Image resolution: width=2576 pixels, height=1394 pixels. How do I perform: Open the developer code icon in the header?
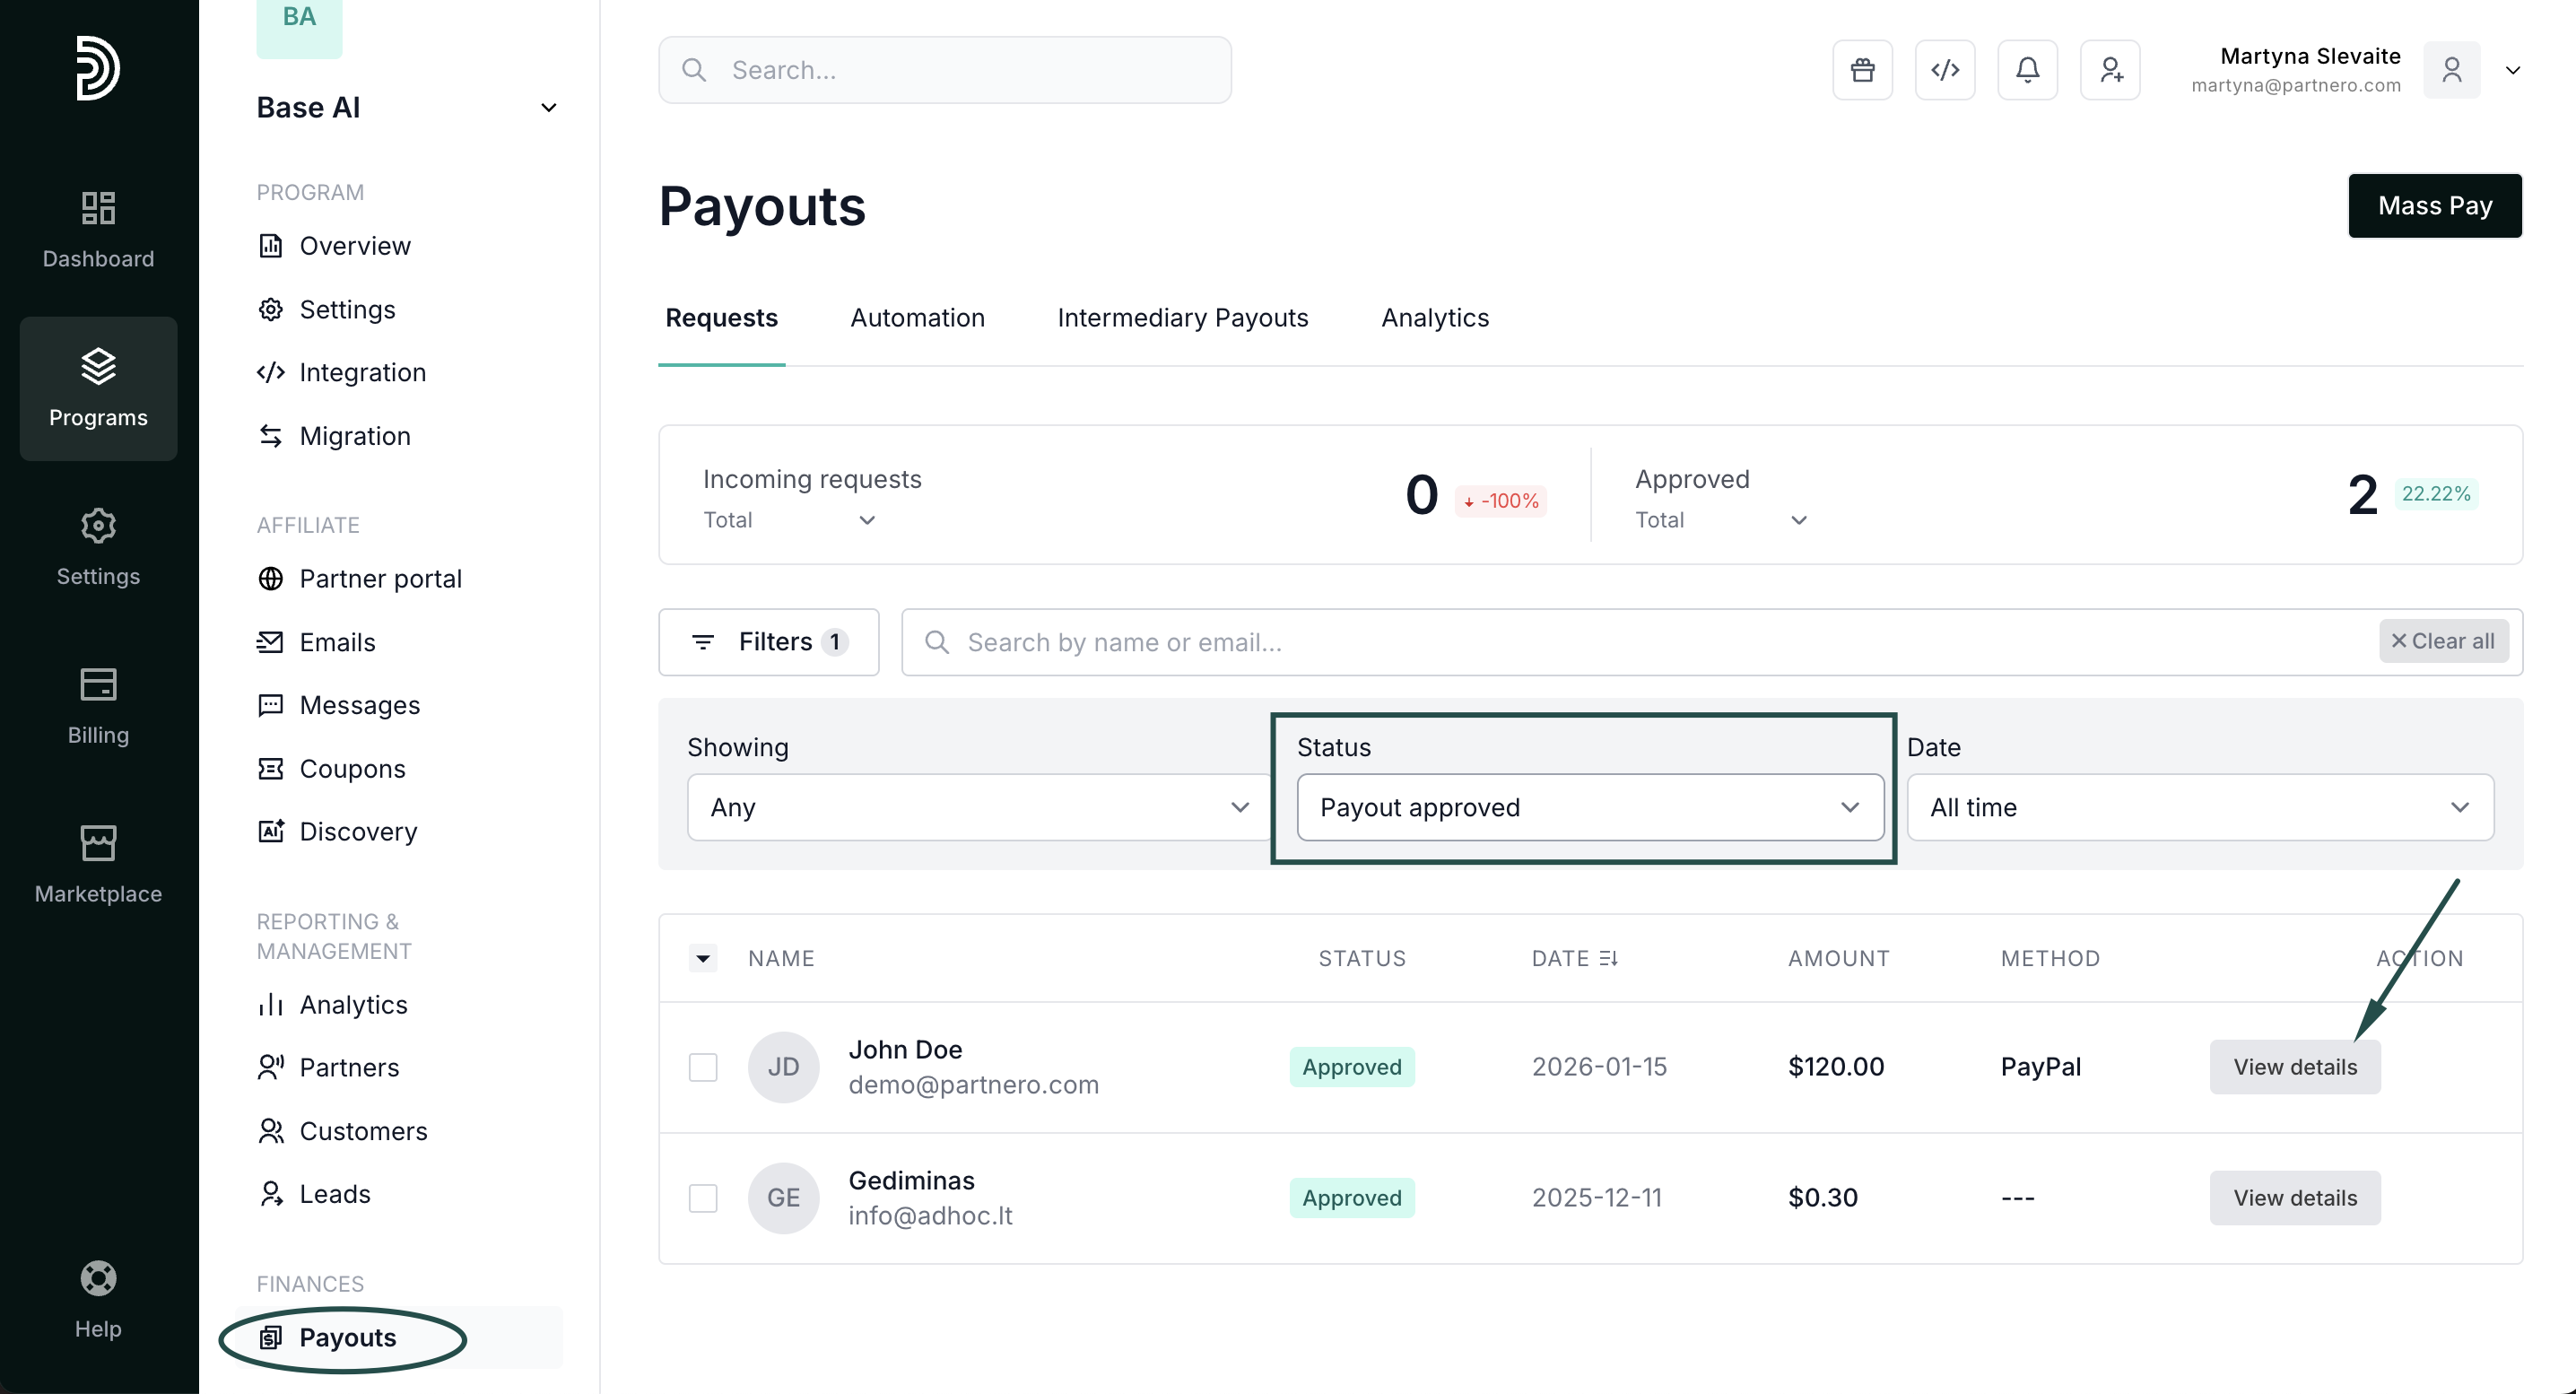click(x=1944, y=70)
